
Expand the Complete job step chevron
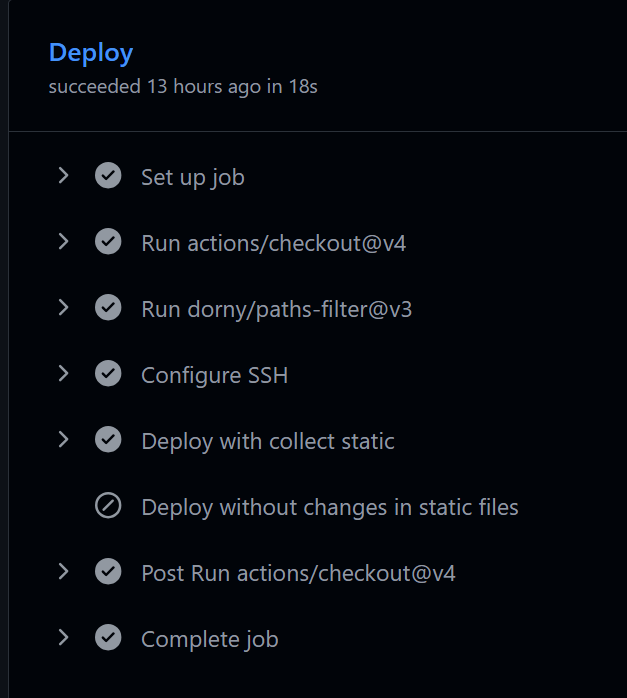click(x=63, y=638)
